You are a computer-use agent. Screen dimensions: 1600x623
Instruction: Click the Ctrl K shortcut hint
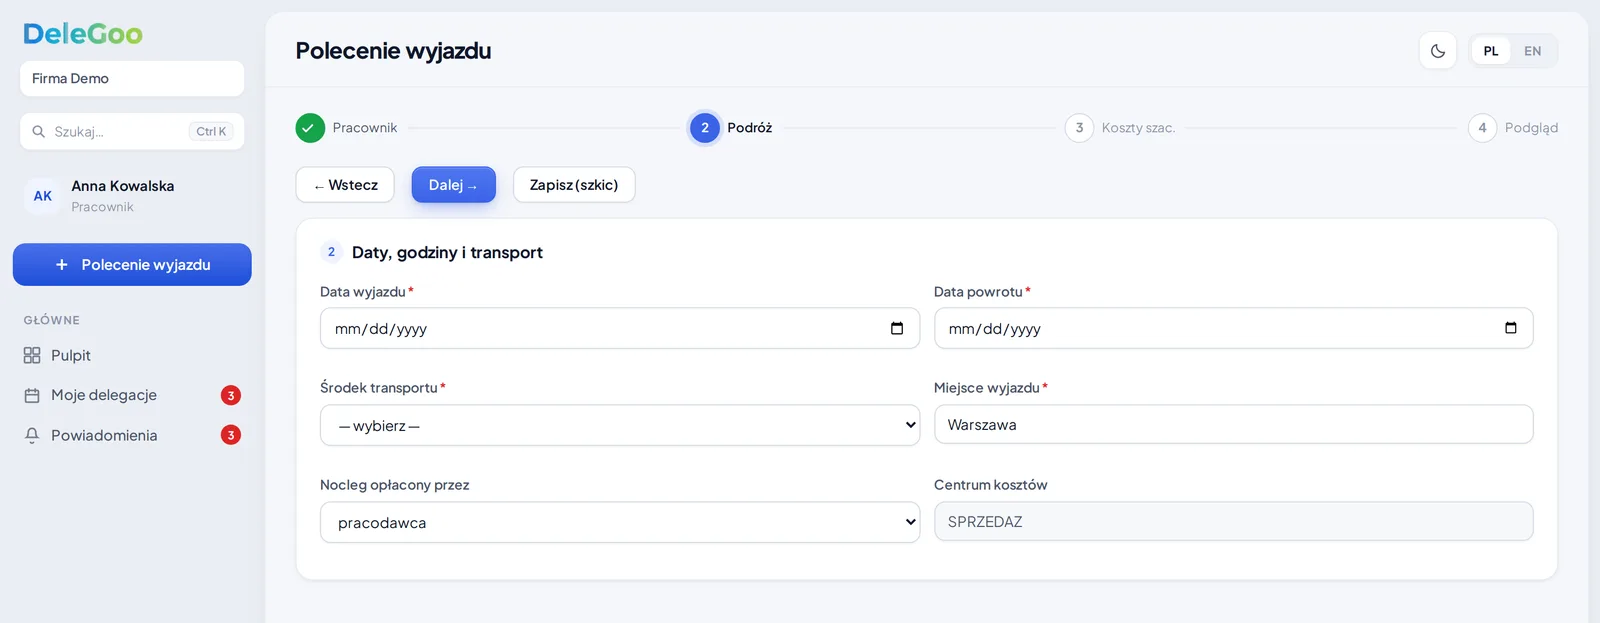(x=211, y=131)
